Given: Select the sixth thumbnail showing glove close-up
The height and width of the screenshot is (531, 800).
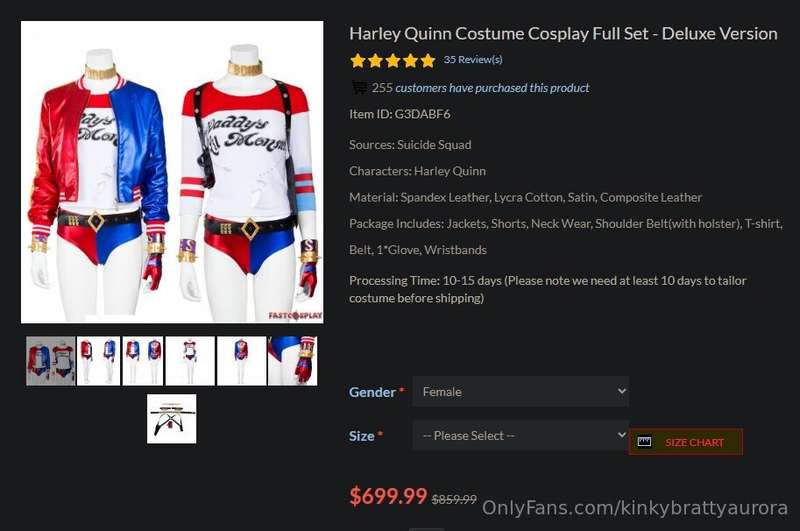Looking at the screenshot, I should (292, 361).
